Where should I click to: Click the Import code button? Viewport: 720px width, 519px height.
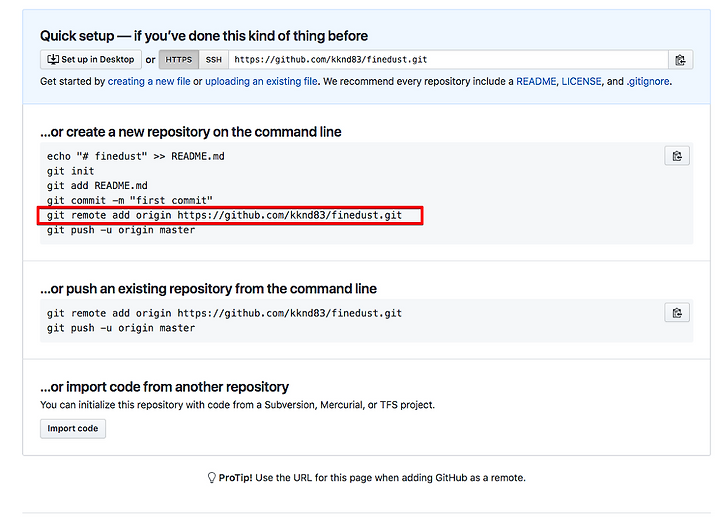(73, 429)
